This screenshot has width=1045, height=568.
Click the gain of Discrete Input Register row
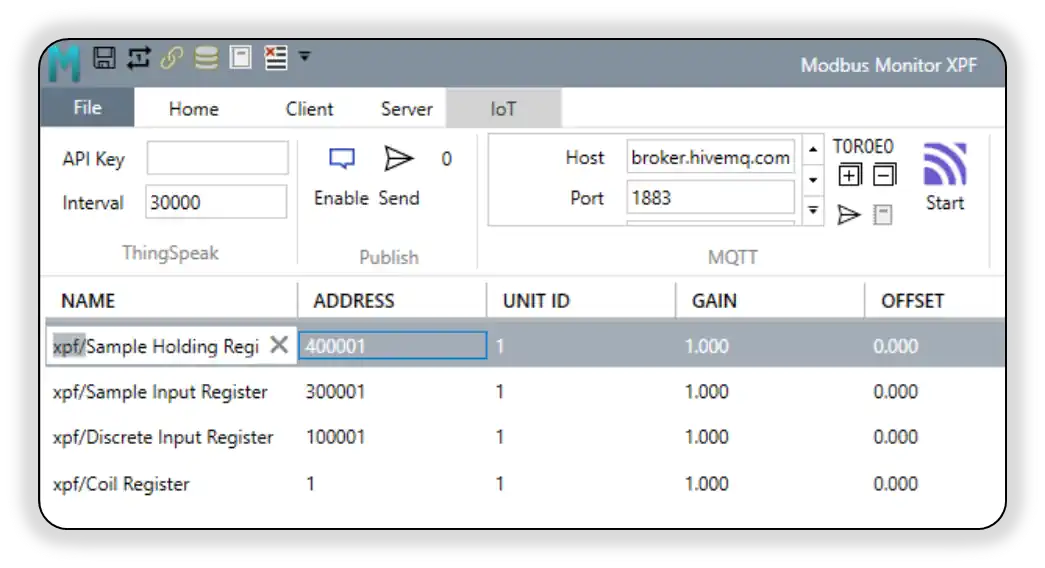point(706,437)
